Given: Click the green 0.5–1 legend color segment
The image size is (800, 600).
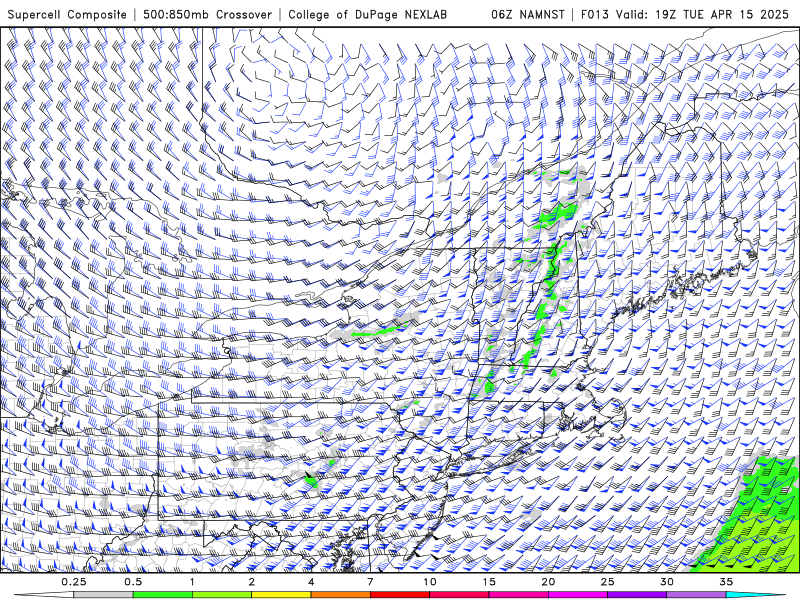Looking at the screenshot, I should tap(163, 595).
